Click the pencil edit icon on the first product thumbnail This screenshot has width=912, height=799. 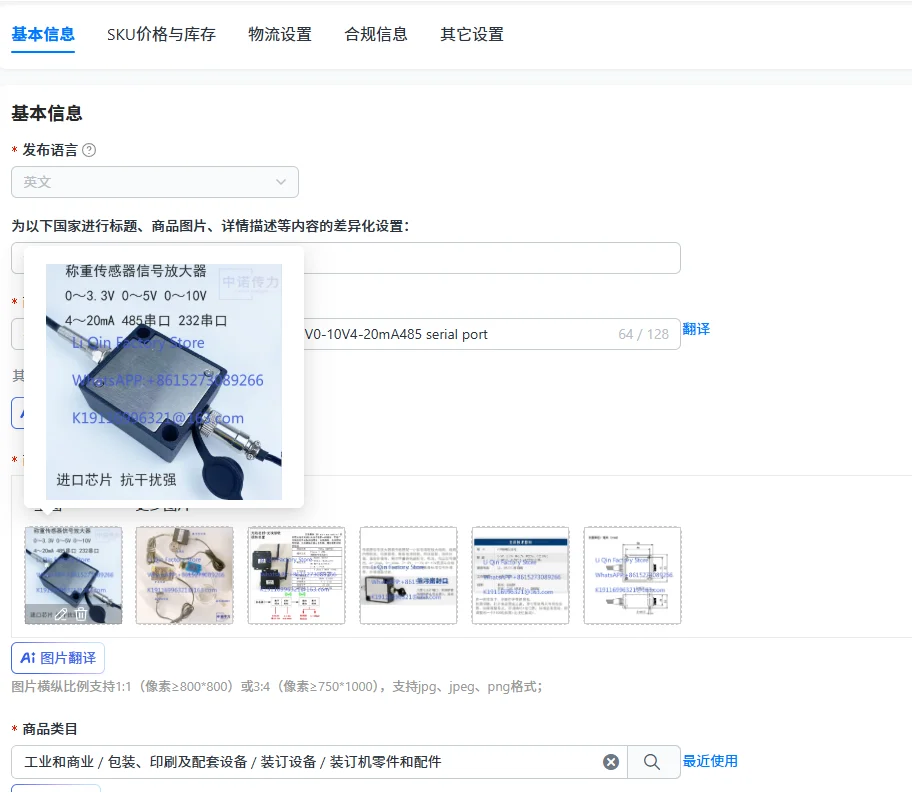tap(61, 614)
